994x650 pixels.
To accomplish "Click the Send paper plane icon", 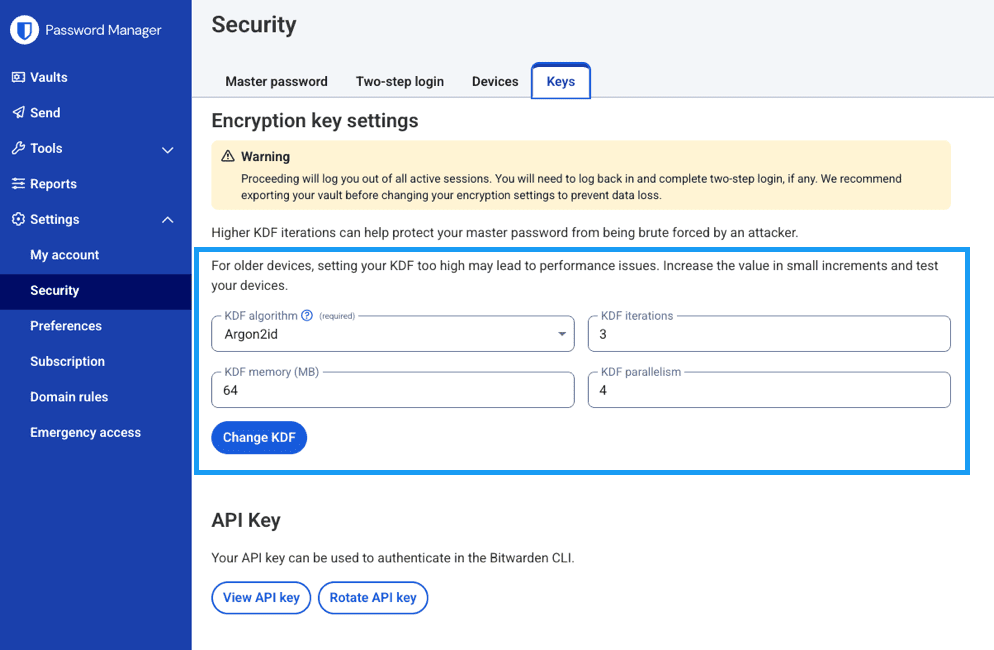I will (18, 112).
